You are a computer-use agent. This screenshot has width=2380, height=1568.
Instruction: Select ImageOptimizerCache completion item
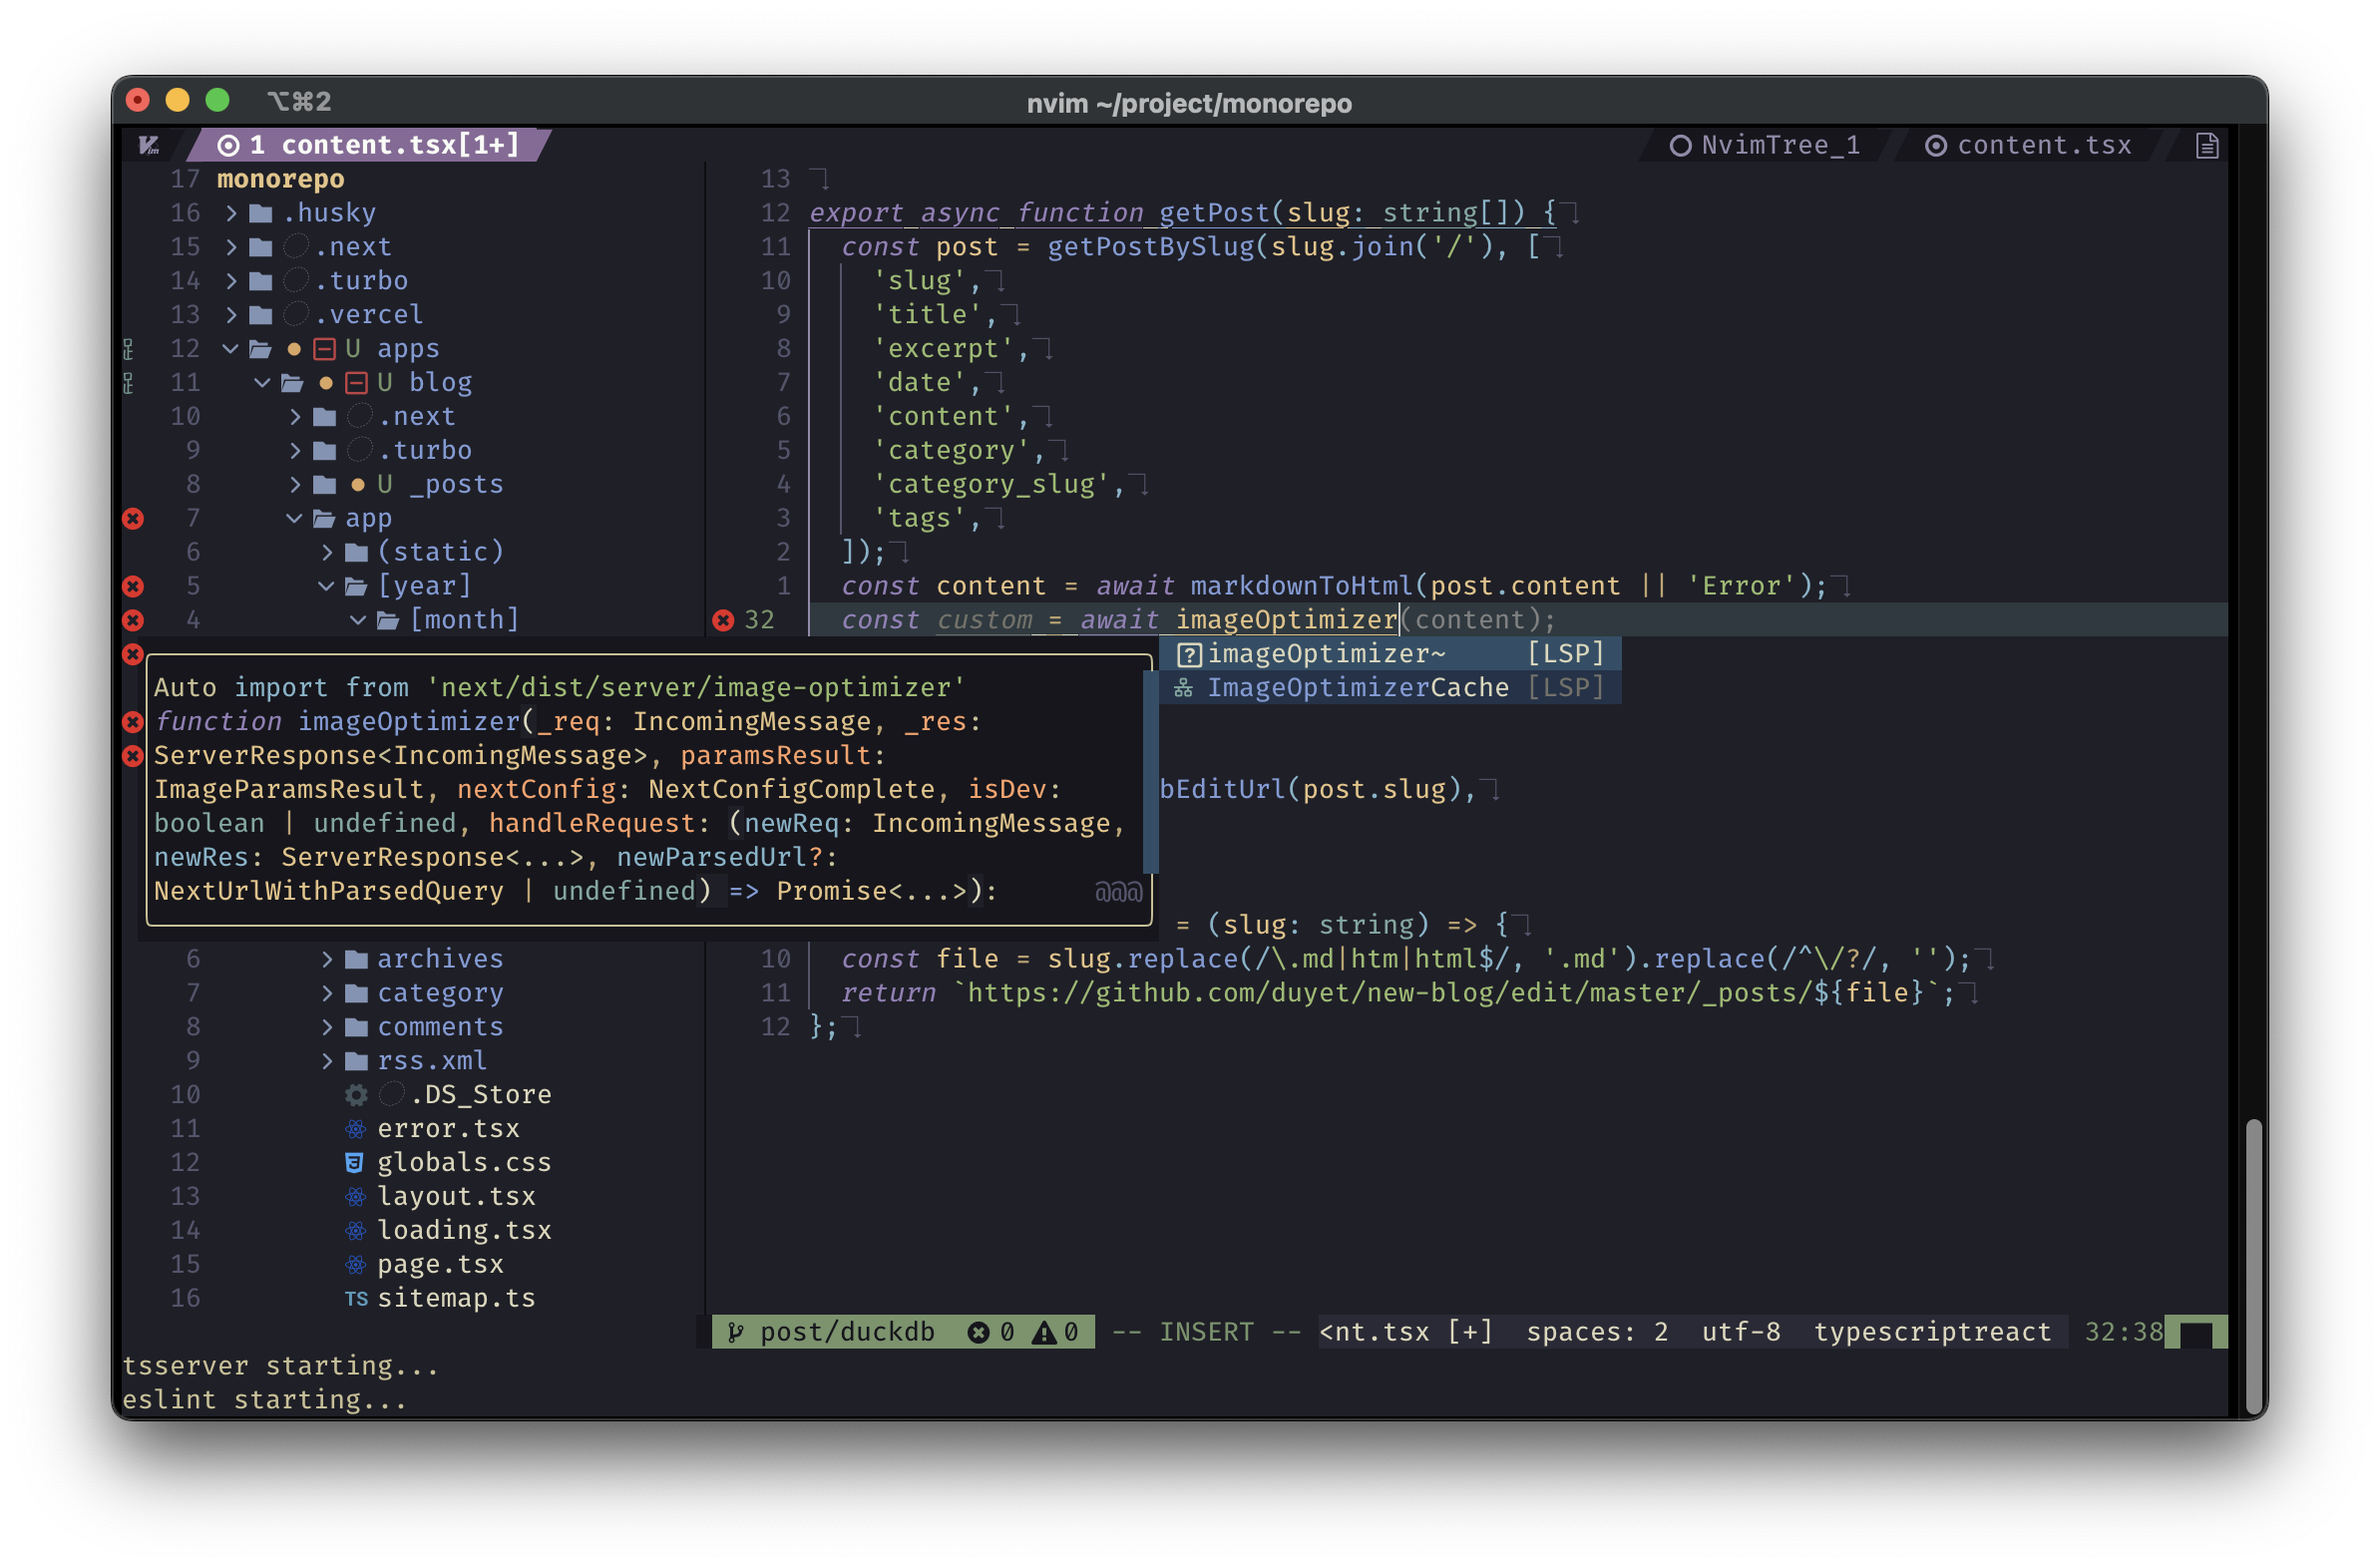tap(1357, 688)
